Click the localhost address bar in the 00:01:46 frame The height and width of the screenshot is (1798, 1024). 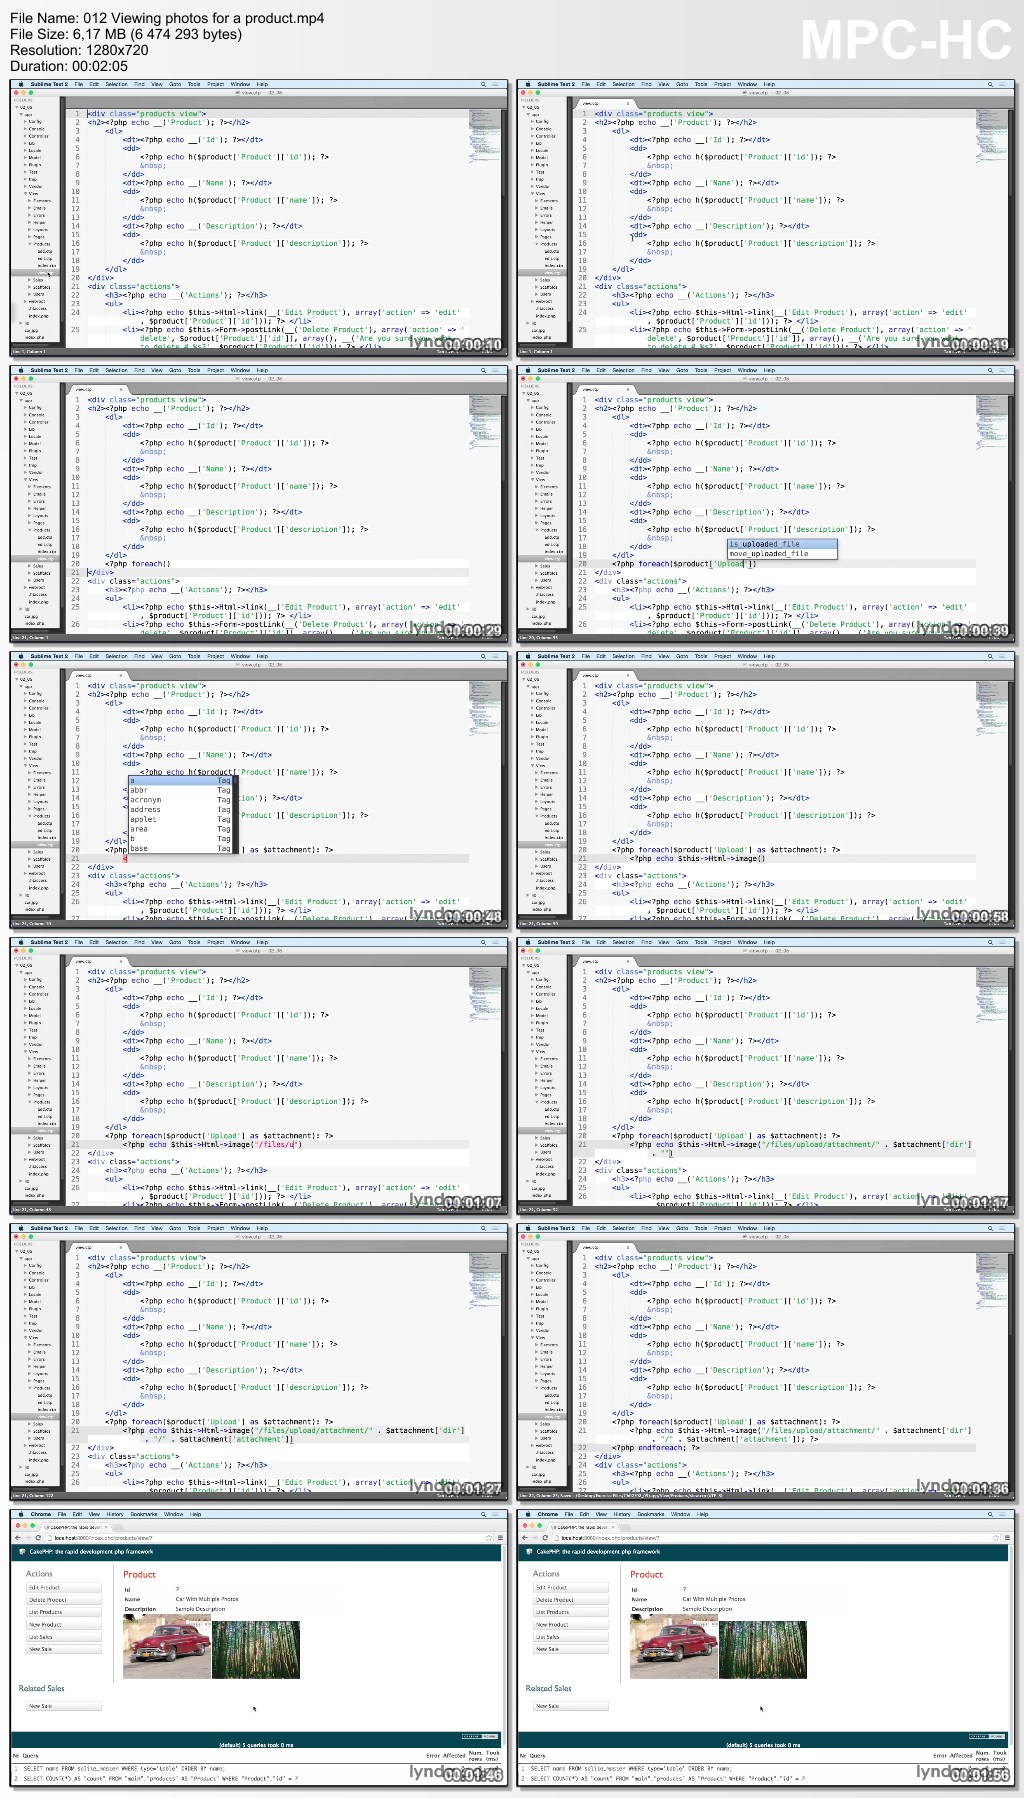267,1538
